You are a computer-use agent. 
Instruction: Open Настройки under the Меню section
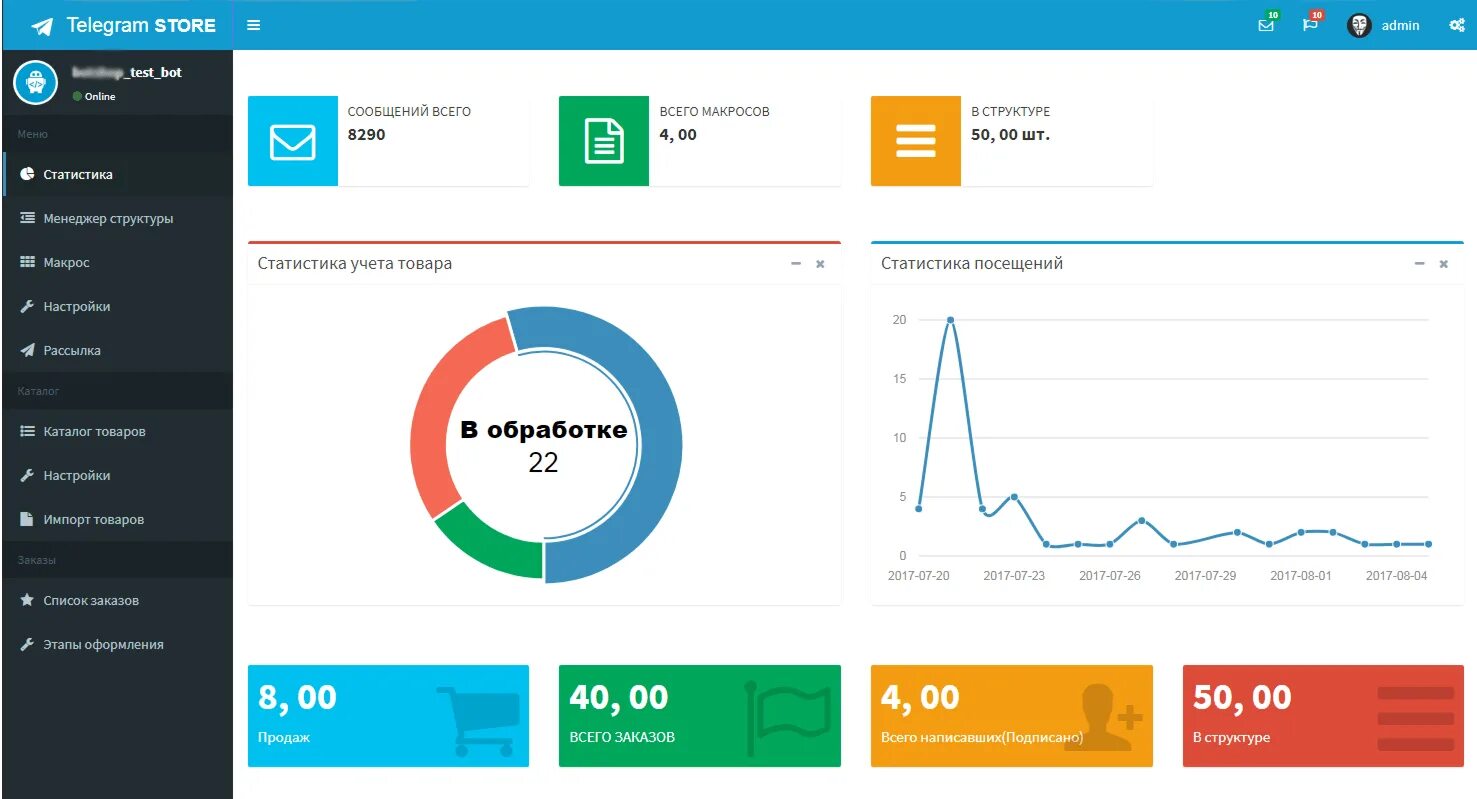pyautogui.click(x=117, y=306)
